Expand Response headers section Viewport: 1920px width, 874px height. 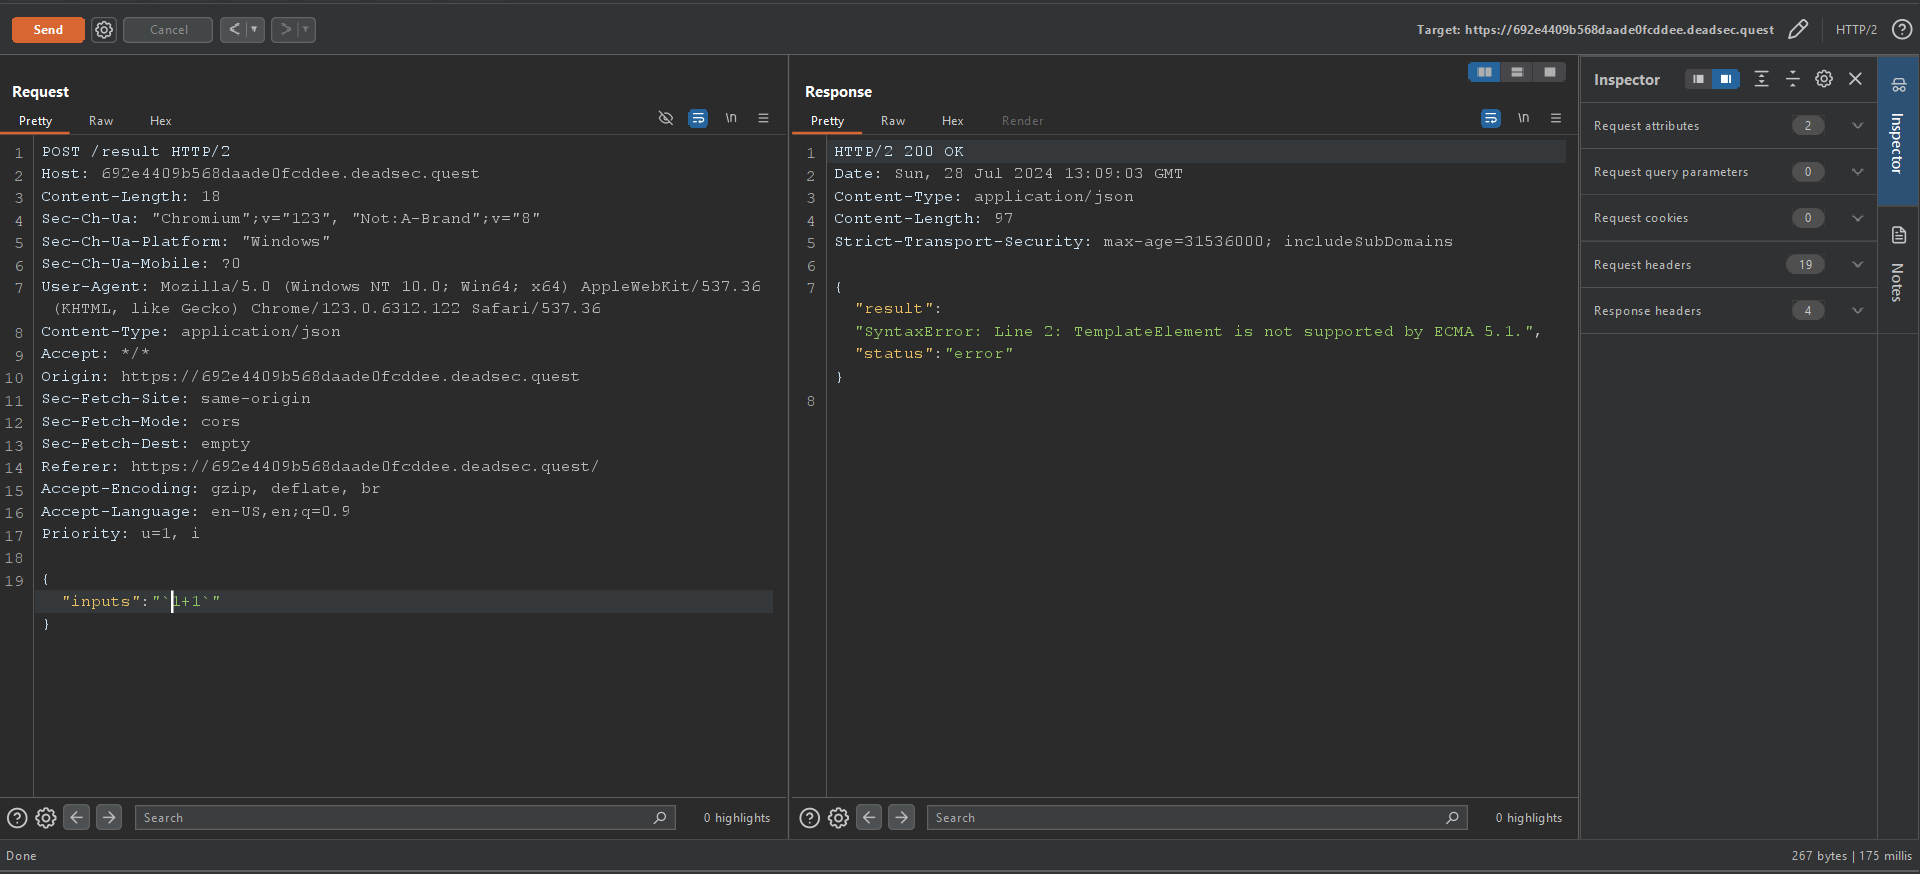(1857, 311)
